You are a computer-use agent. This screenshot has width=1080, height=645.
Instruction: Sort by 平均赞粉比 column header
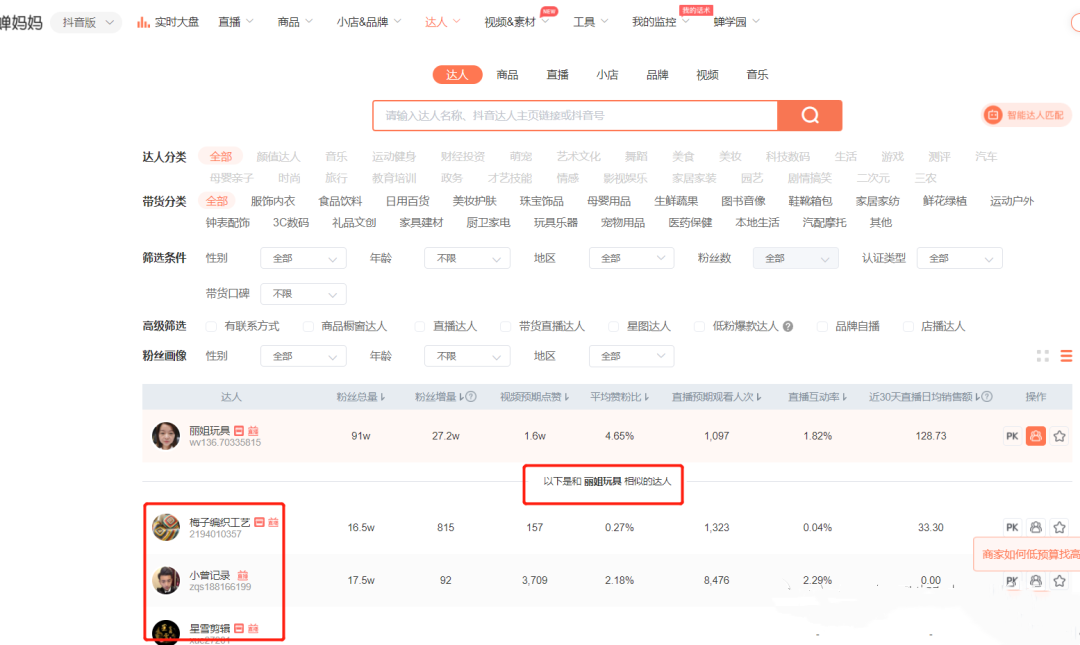619,397
